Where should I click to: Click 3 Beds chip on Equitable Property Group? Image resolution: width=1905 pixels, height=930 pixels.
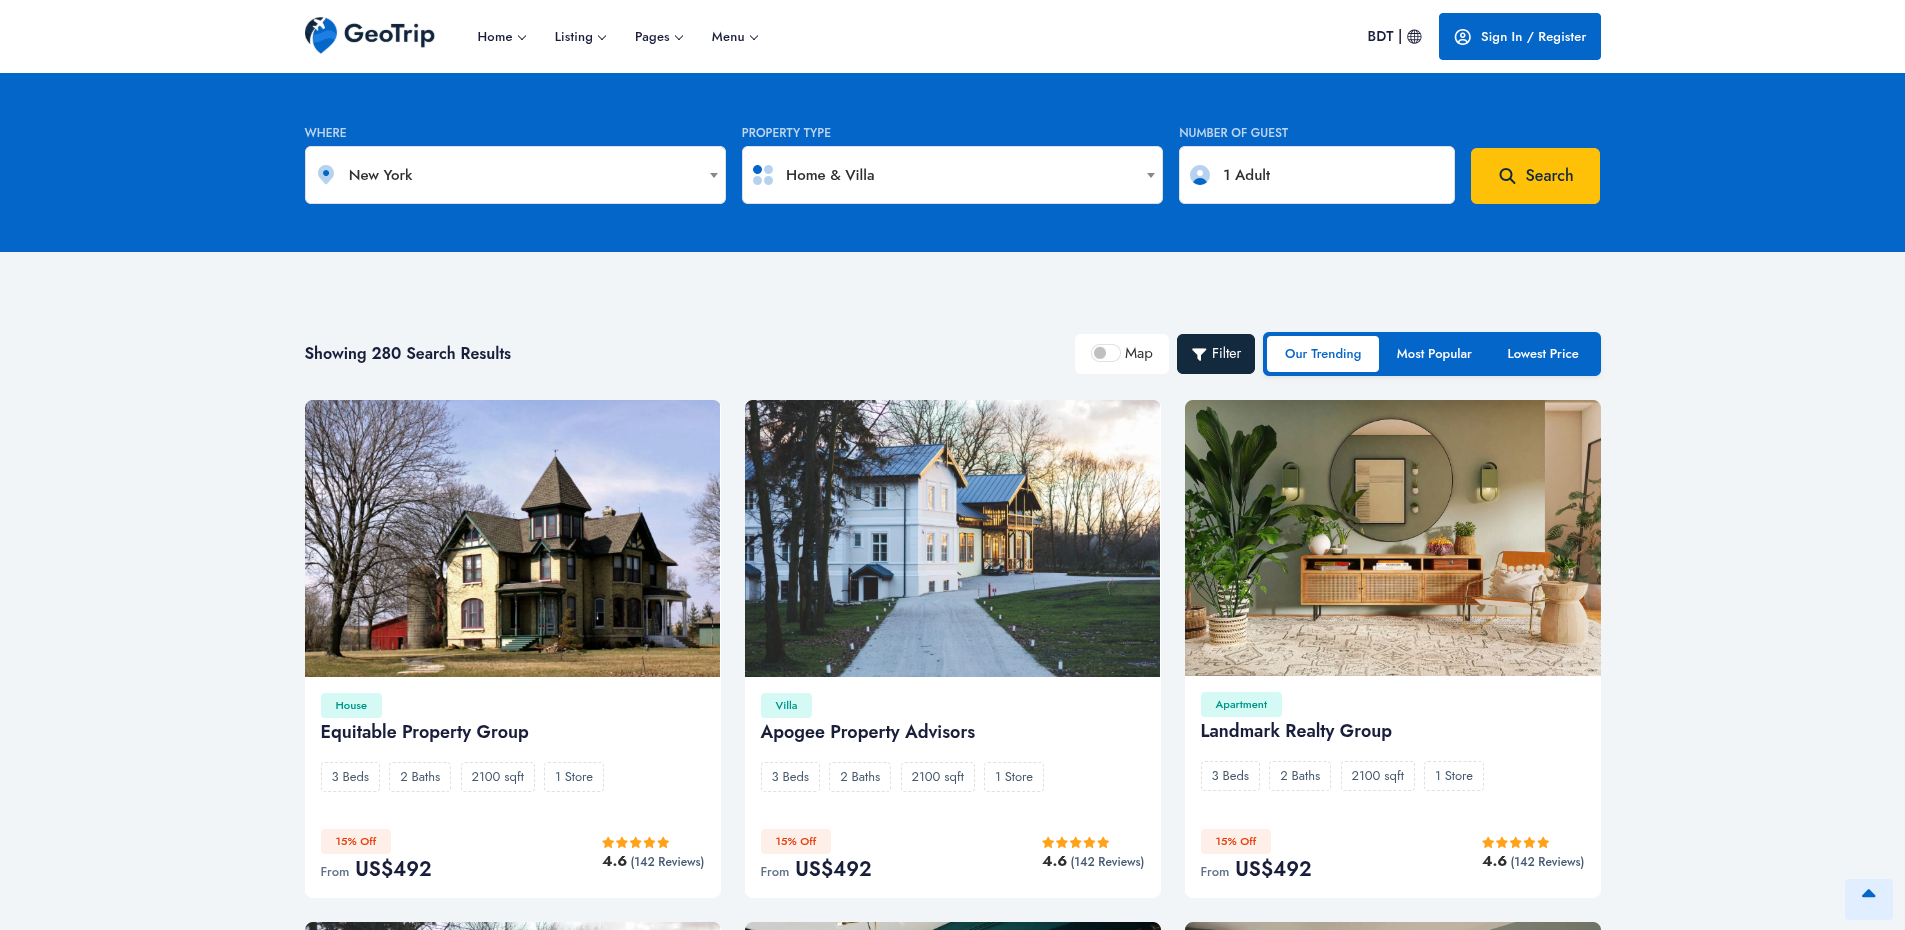coord(350,777)
